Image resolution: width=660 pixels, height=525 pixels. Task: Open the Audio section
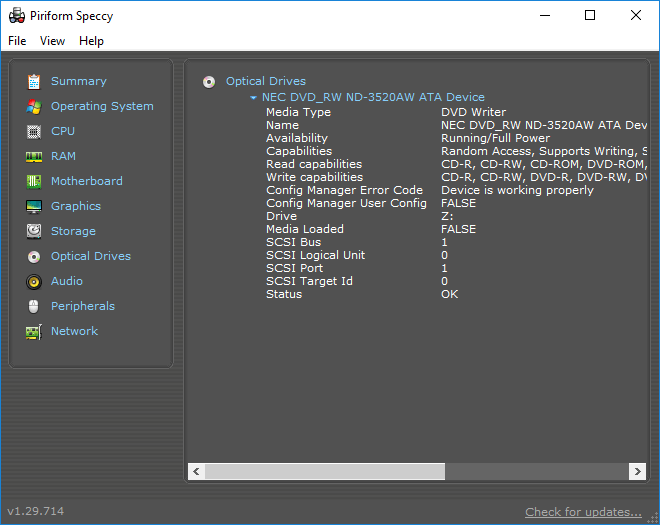(x=67, y=281)
